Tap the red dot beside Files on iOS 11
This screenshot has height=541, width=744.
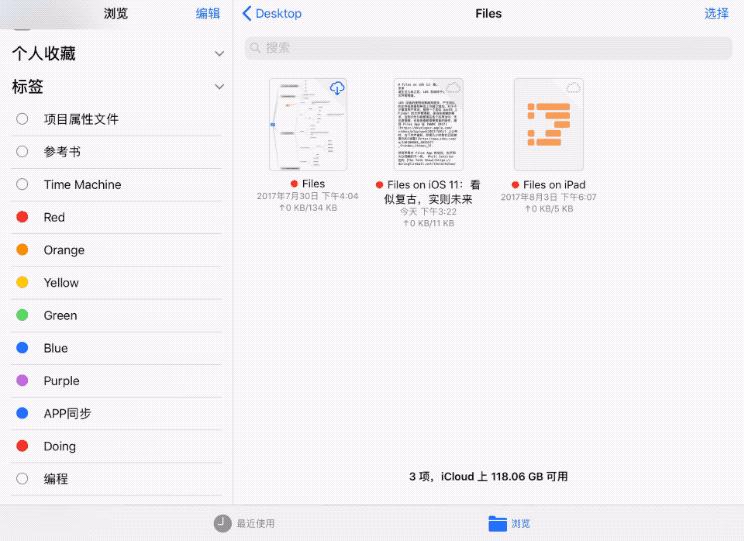pos(379,185)
